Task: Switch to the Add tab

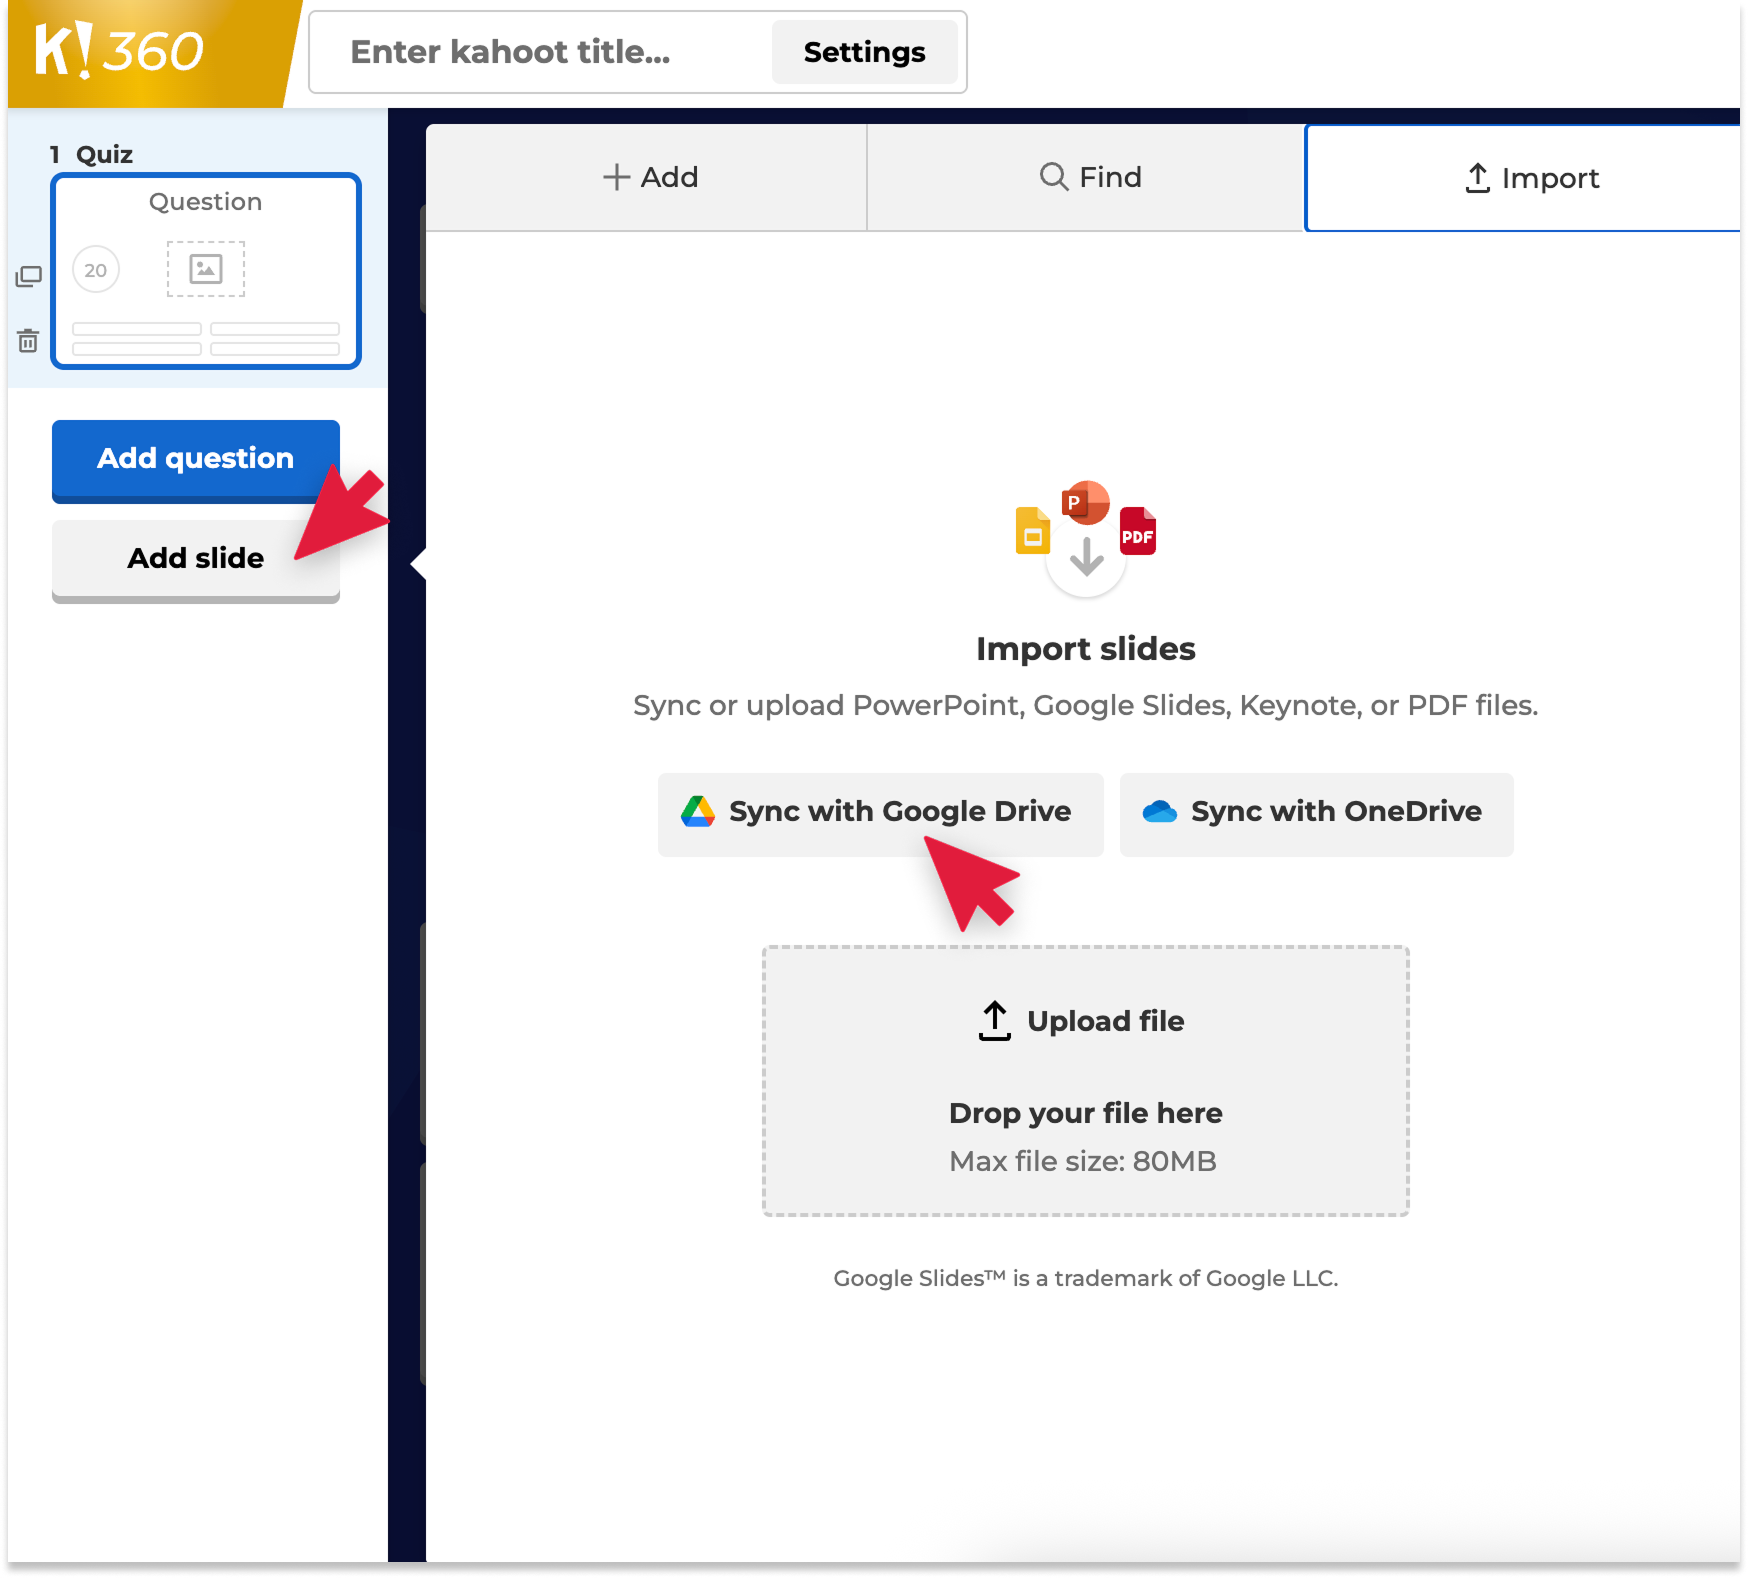Action: [x=647, y=177]
